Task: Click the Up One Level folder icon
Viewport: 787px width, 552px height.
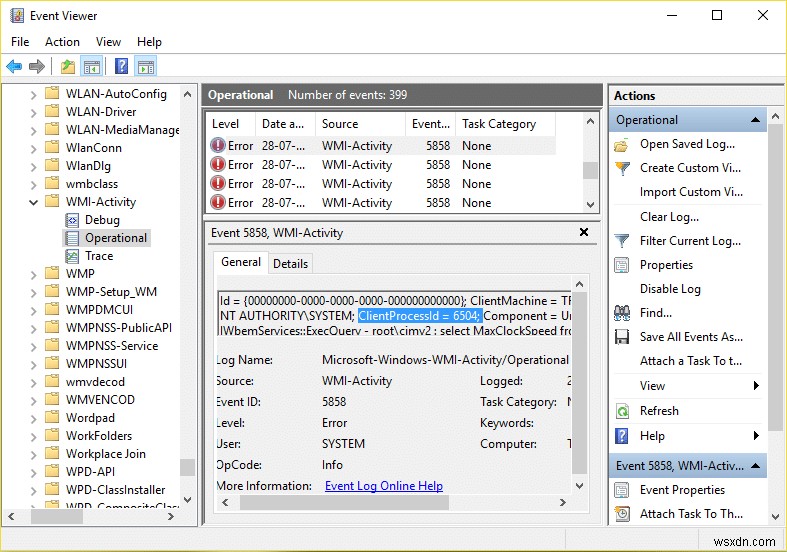Action: pos(67,67)
